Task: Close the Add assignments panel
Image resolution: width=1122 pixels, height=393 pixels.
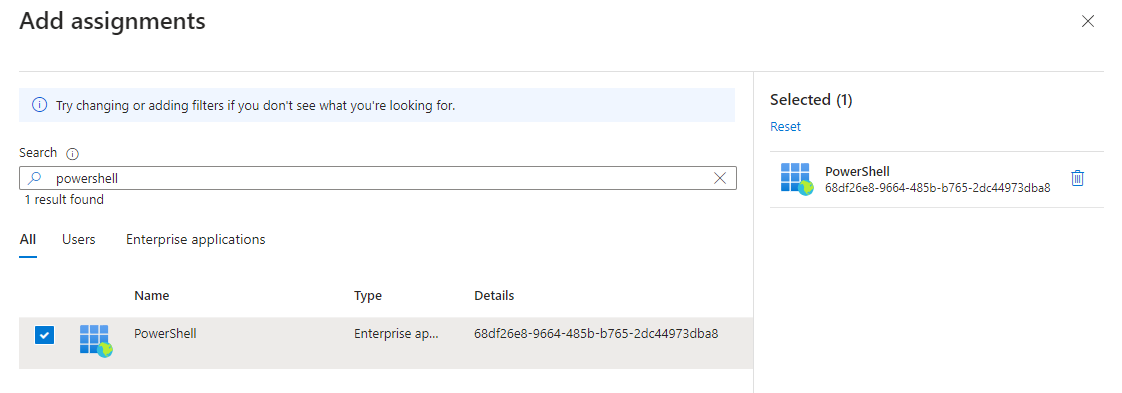Action: pos(1088,21)
